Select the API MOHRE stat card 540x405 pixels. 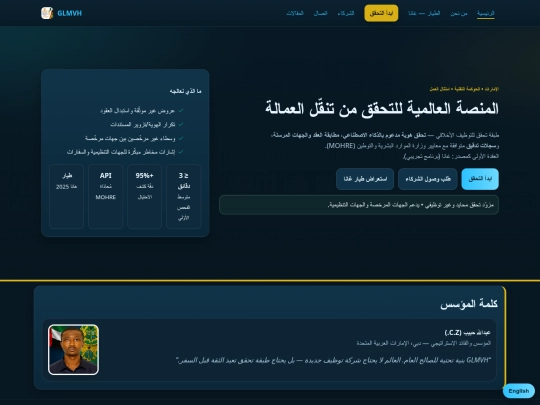pyautogui.click(x=105, y=196)
